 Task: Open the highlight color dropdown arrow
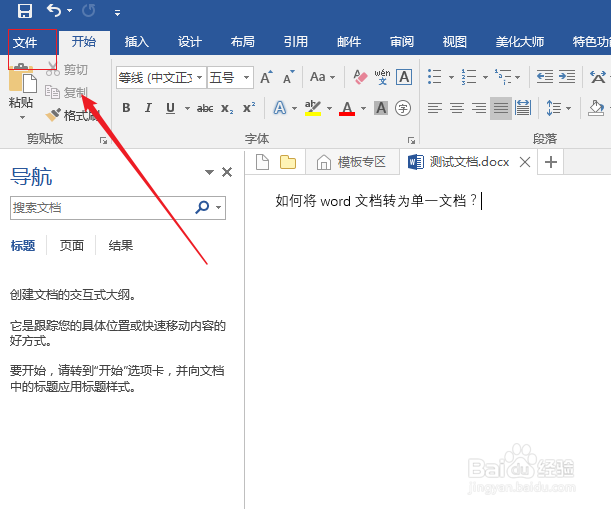(x=330, y=108)
